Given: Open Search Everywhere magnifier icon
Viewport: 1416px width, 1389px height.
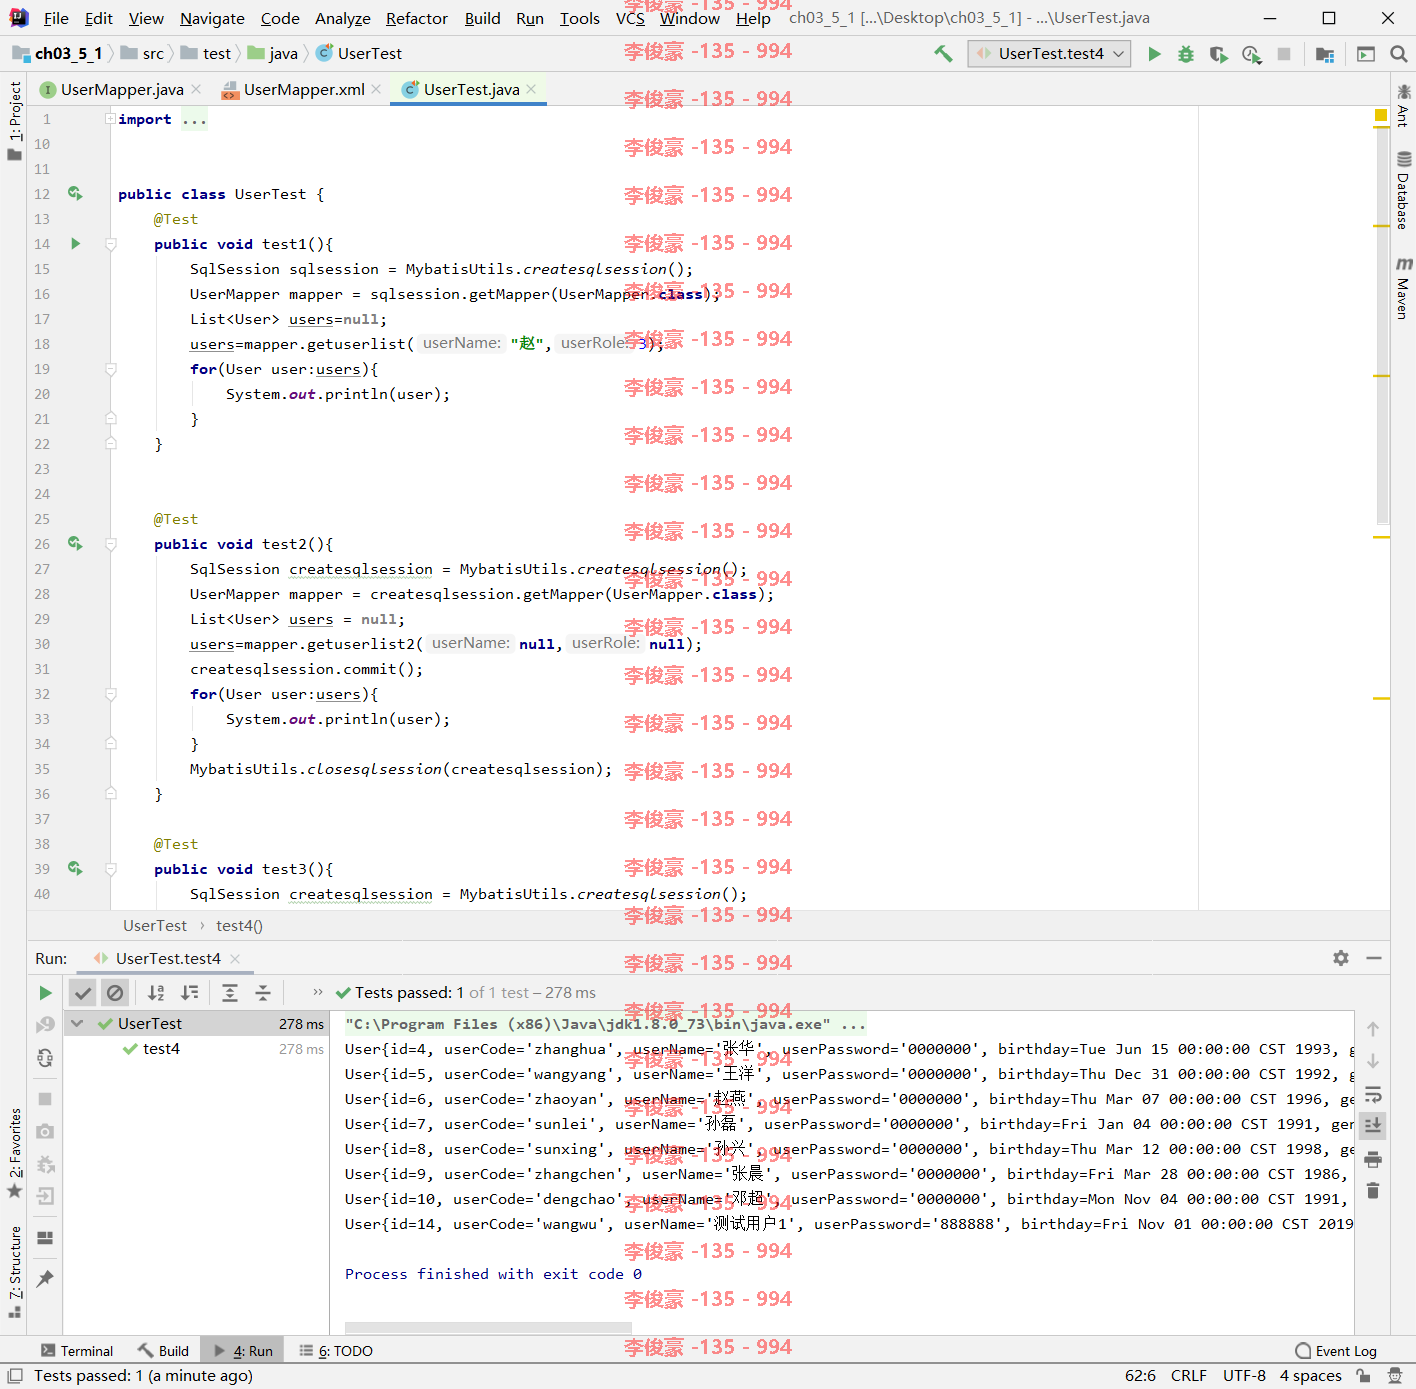Looking at the screenshot, I should point(1399,54).
